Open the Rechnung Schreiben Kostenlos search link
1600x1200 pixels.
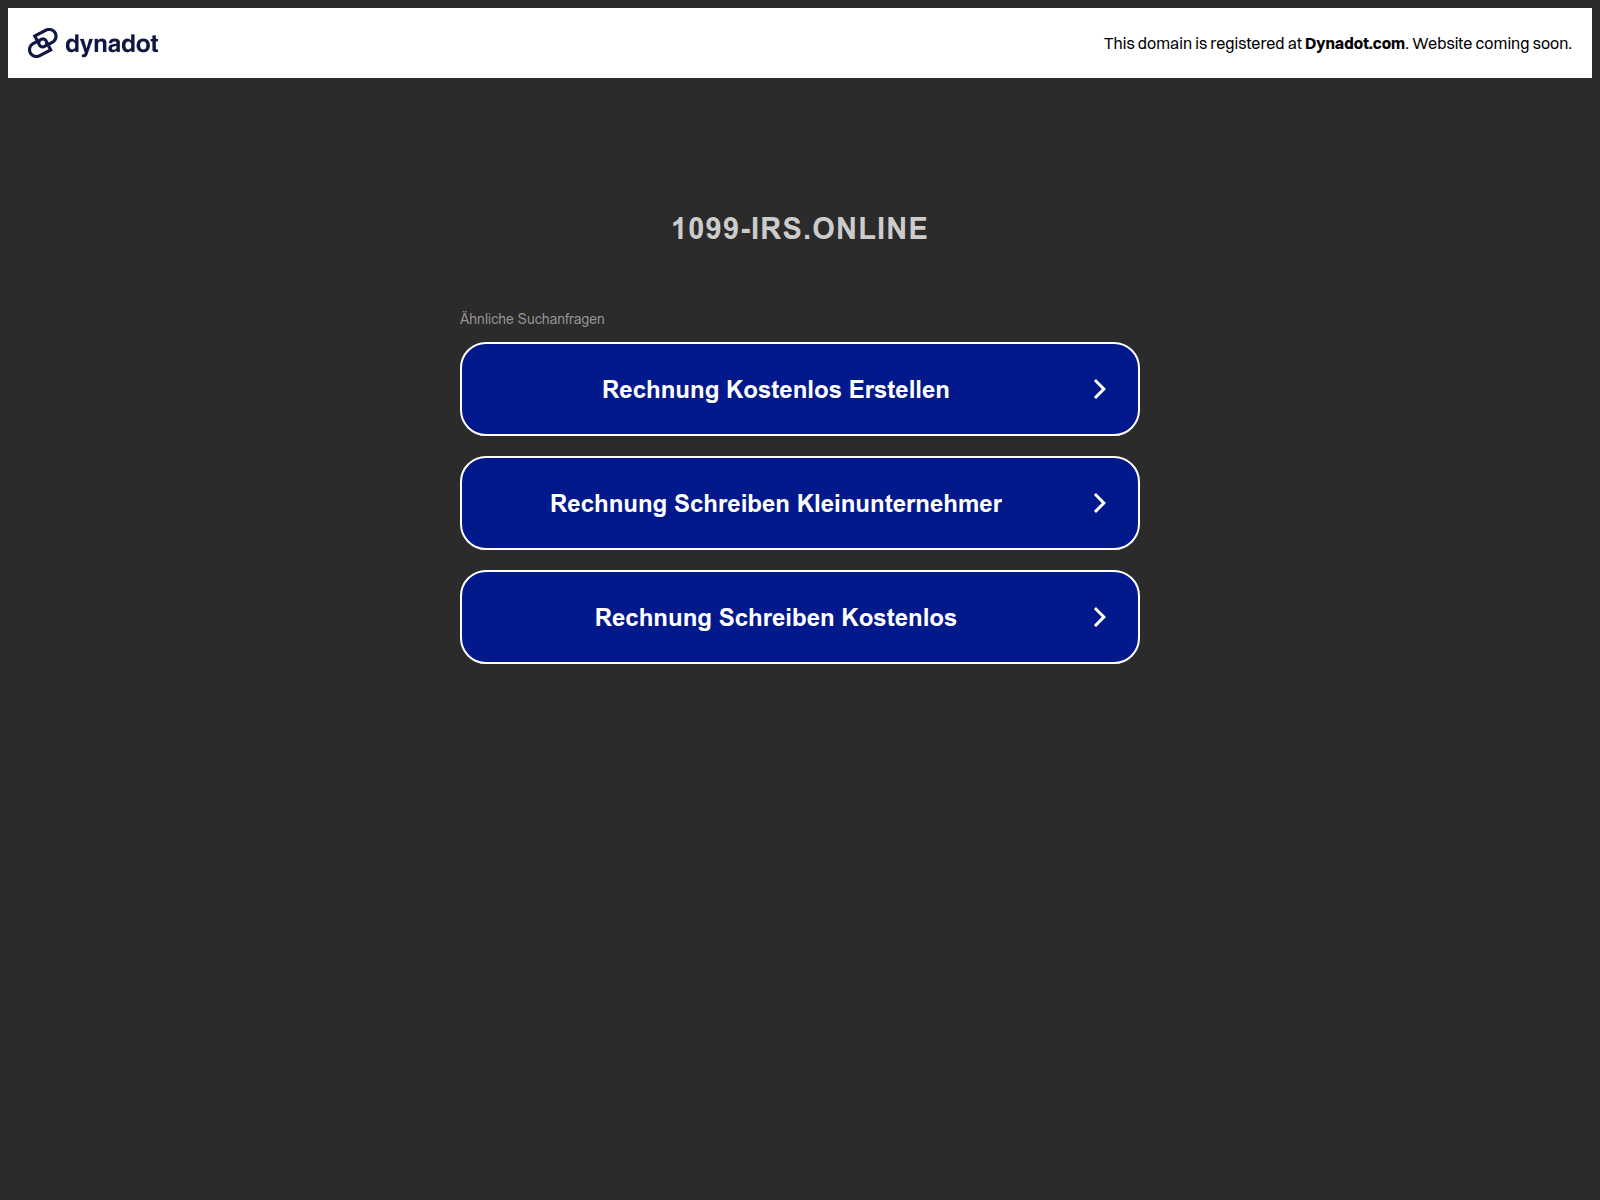click(x=800, y=617)
